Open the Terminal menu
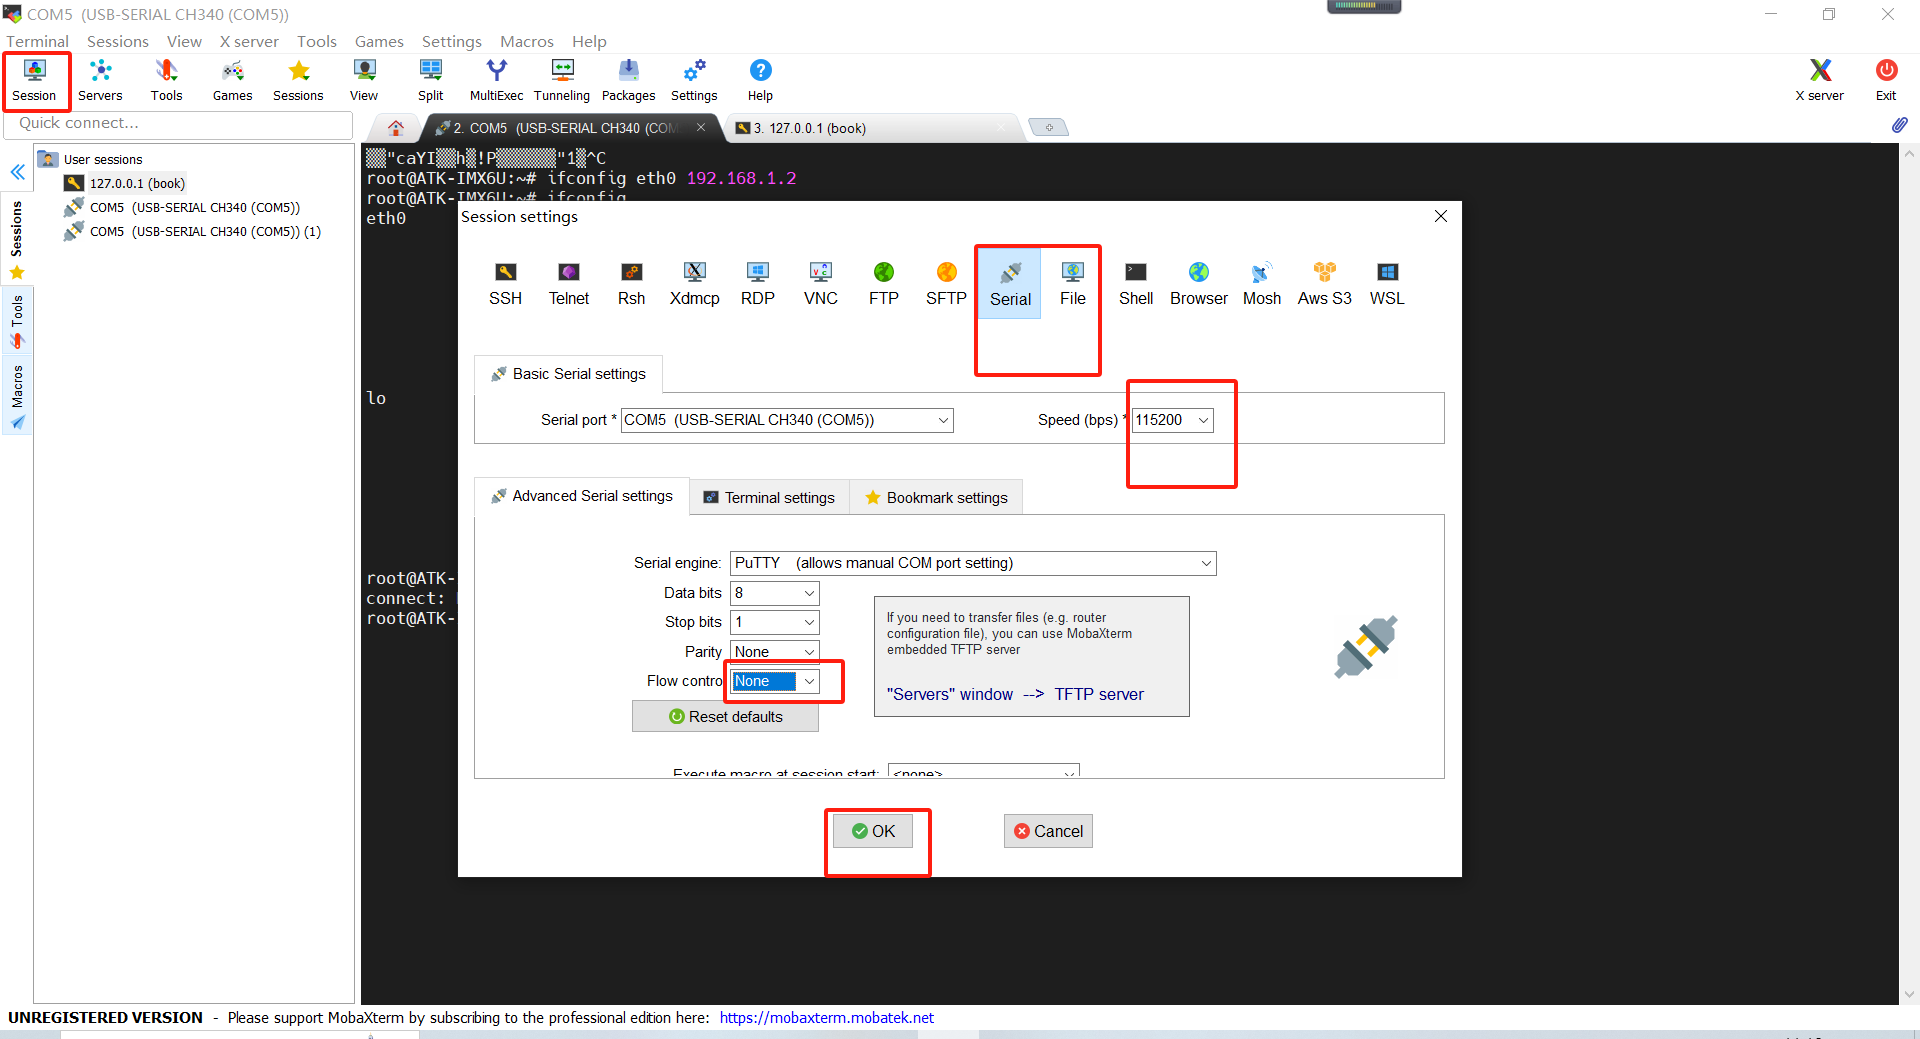This screenshot has width=1920, height=1039. click(x=37, y=41)
